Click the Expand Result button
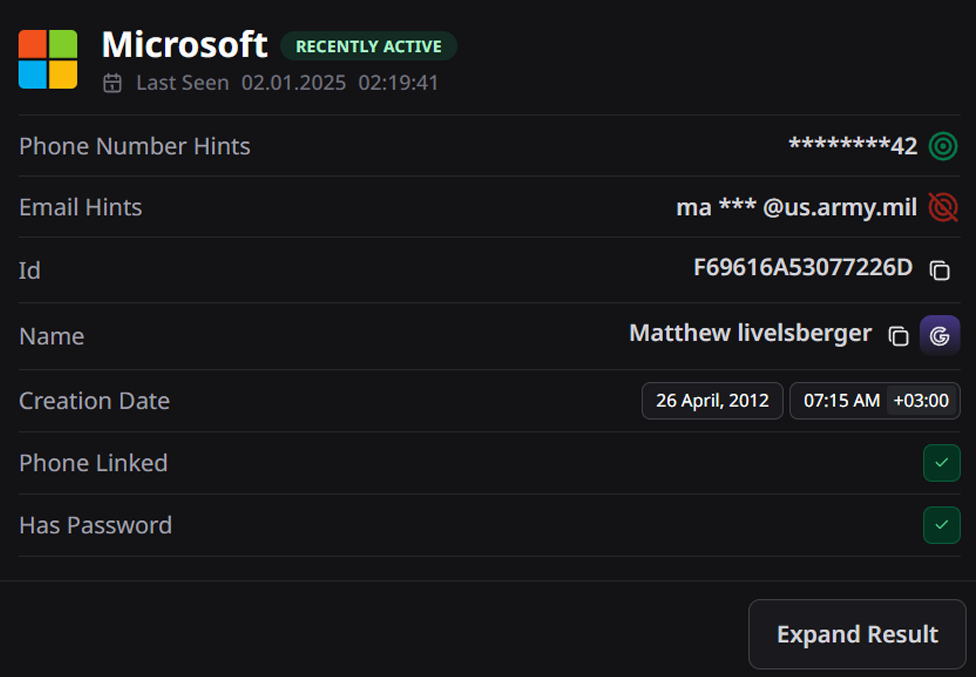The image size is (976, 677). point(857,634)
